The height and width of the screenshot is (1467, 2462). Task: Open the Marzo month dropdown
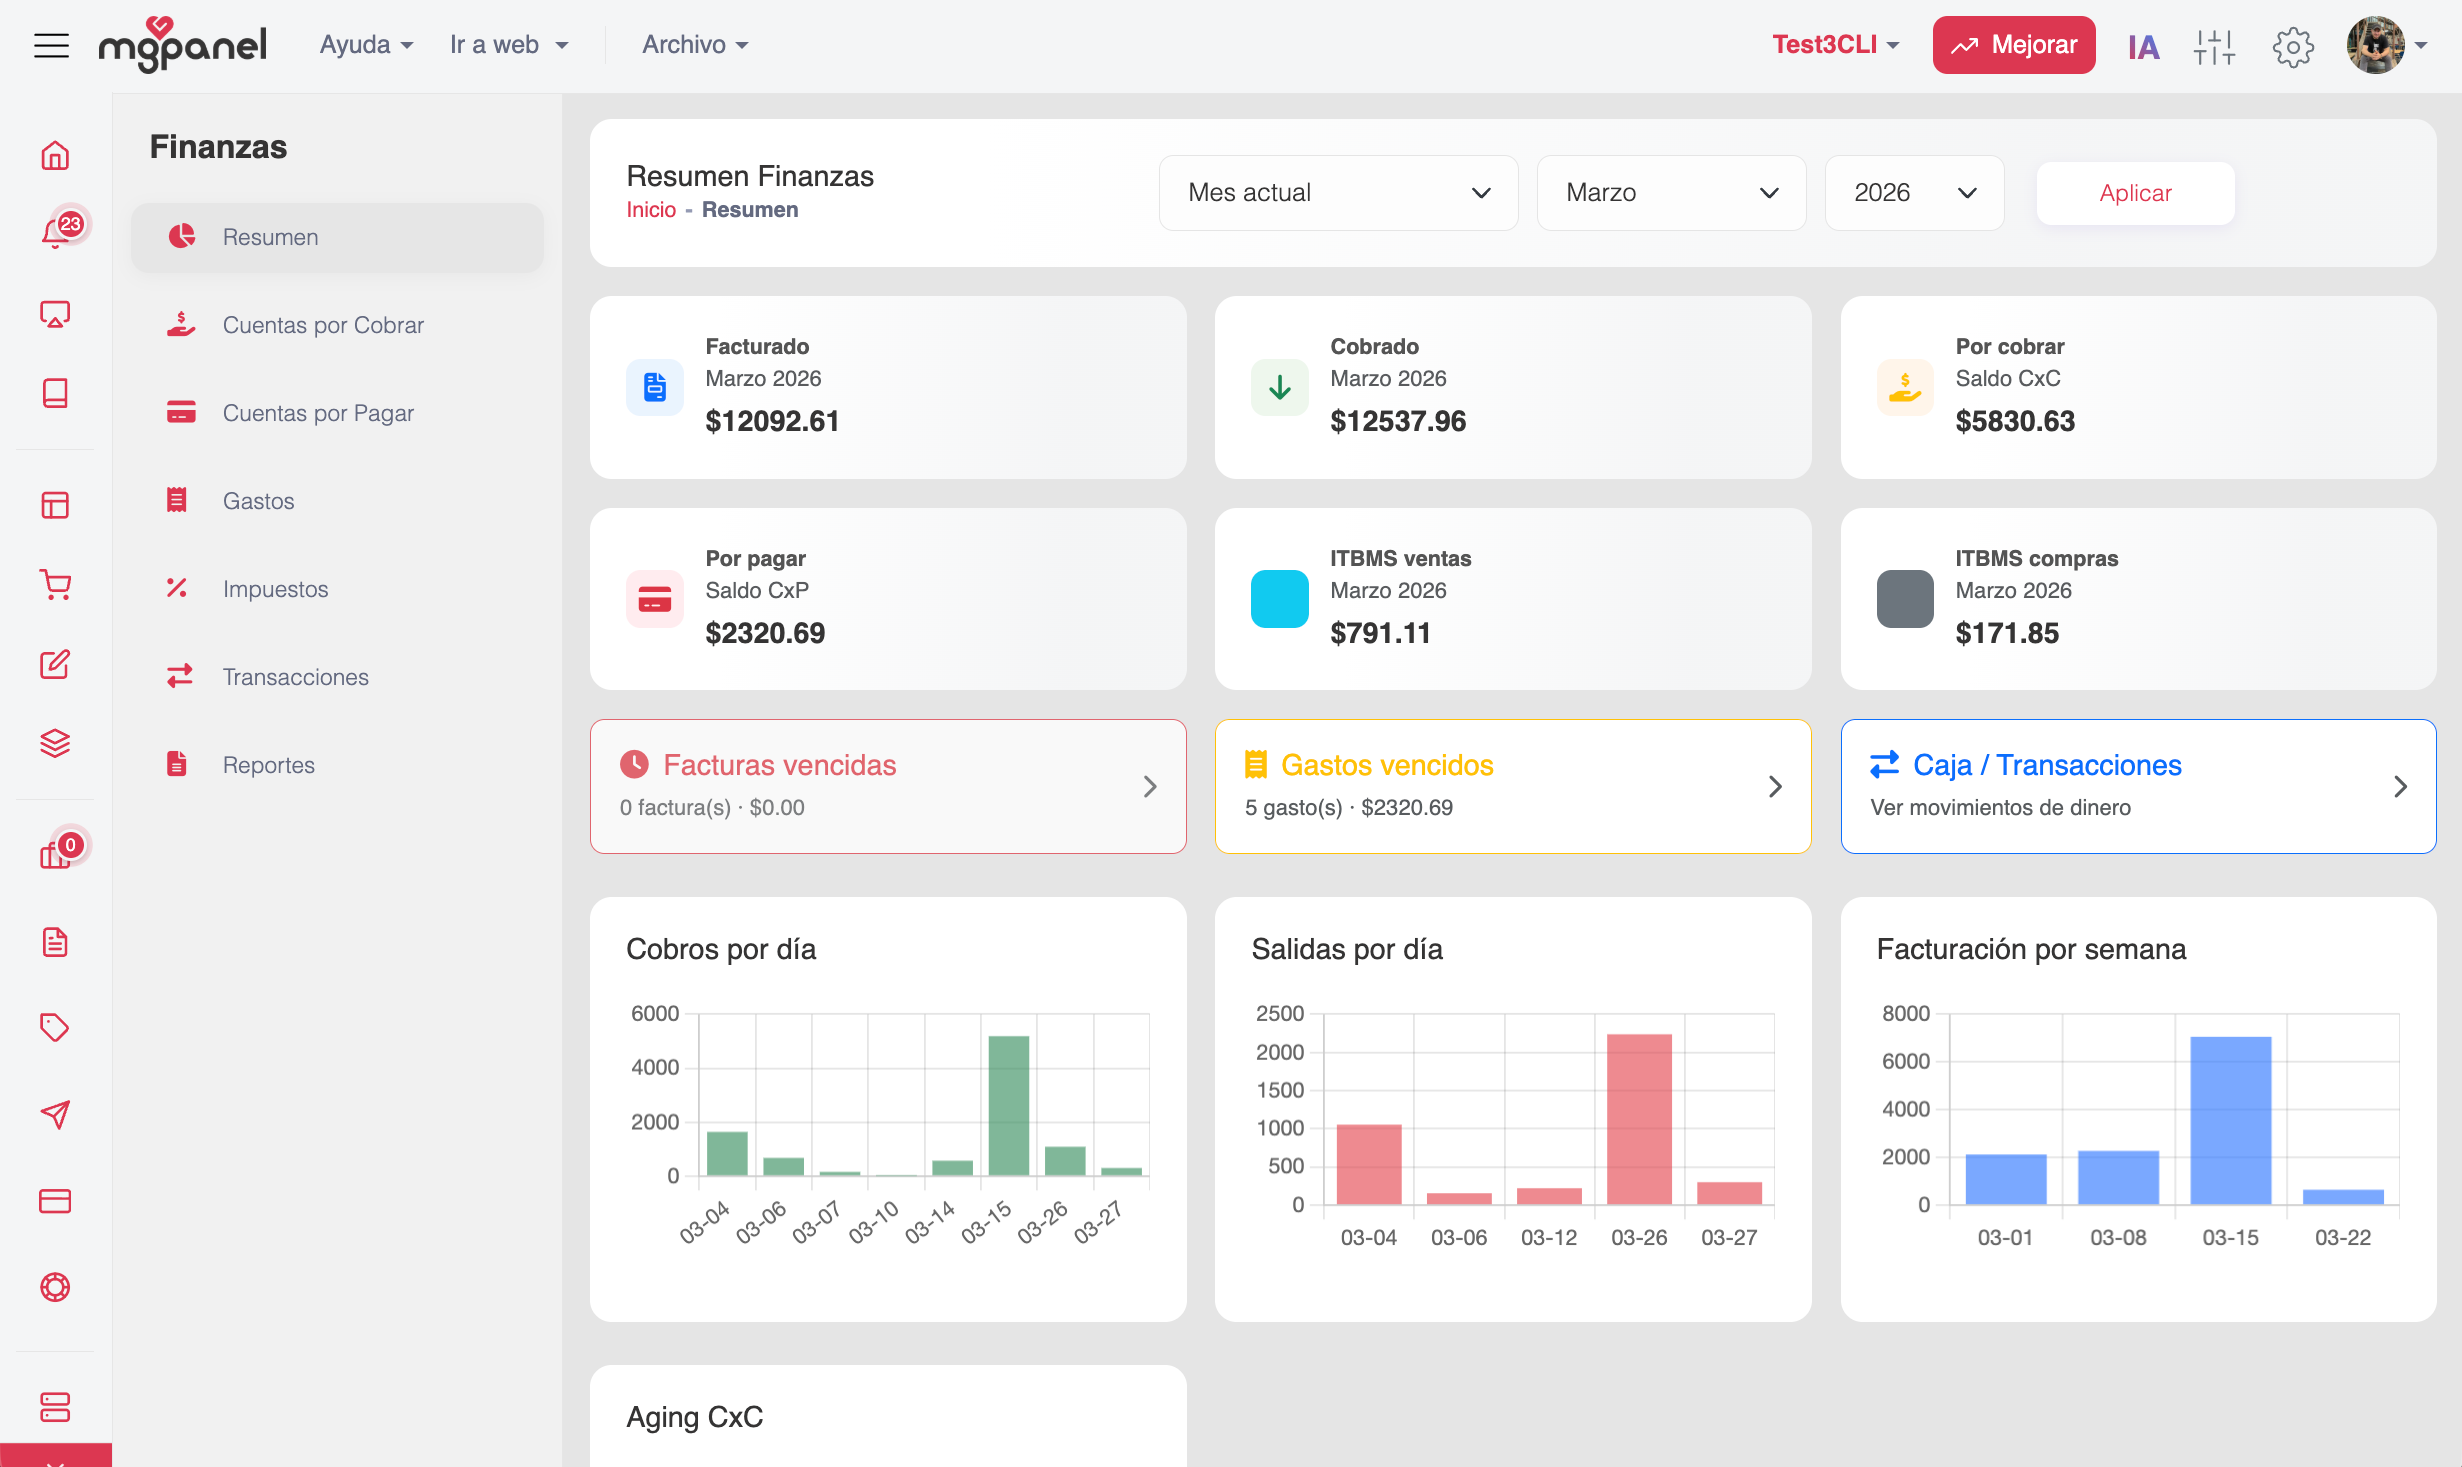(x=1670, y=192)
